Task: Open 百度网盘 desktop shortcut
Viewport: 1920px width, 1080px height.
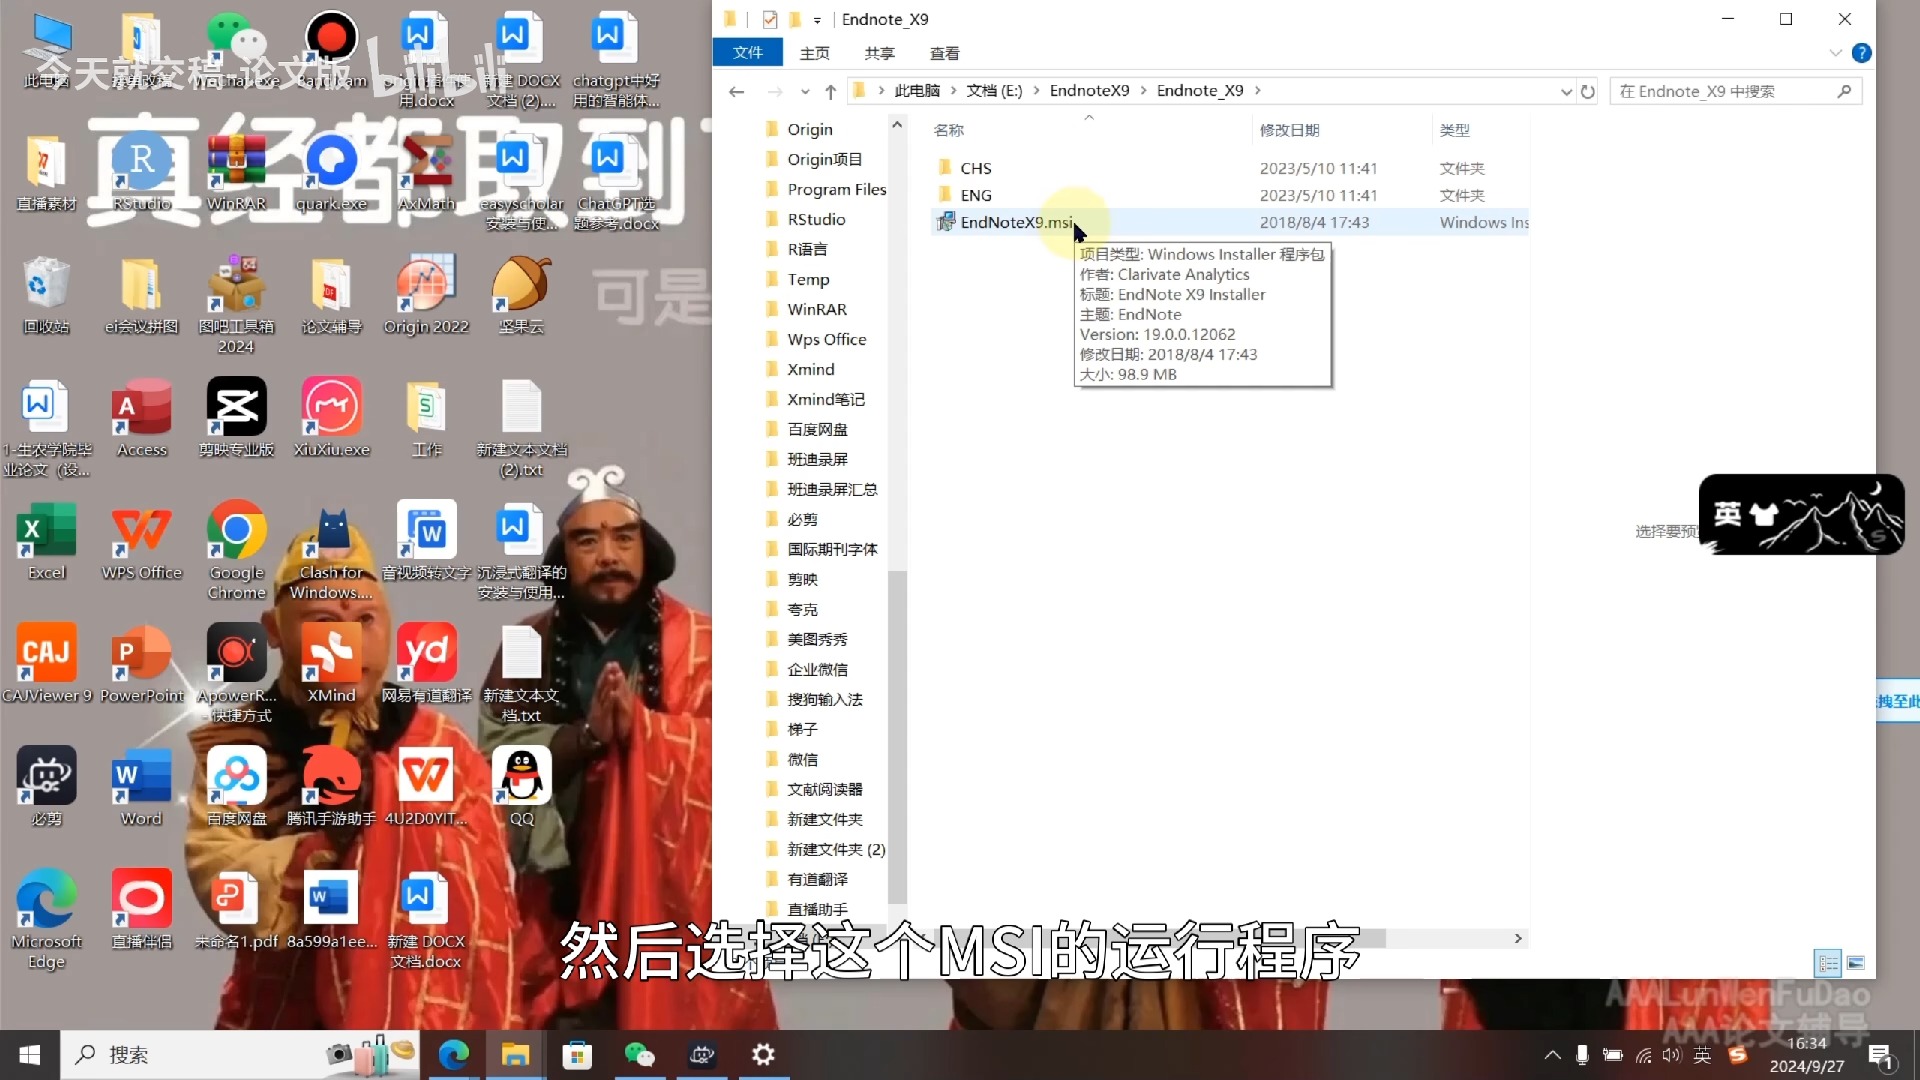Action: pos(237,787)
